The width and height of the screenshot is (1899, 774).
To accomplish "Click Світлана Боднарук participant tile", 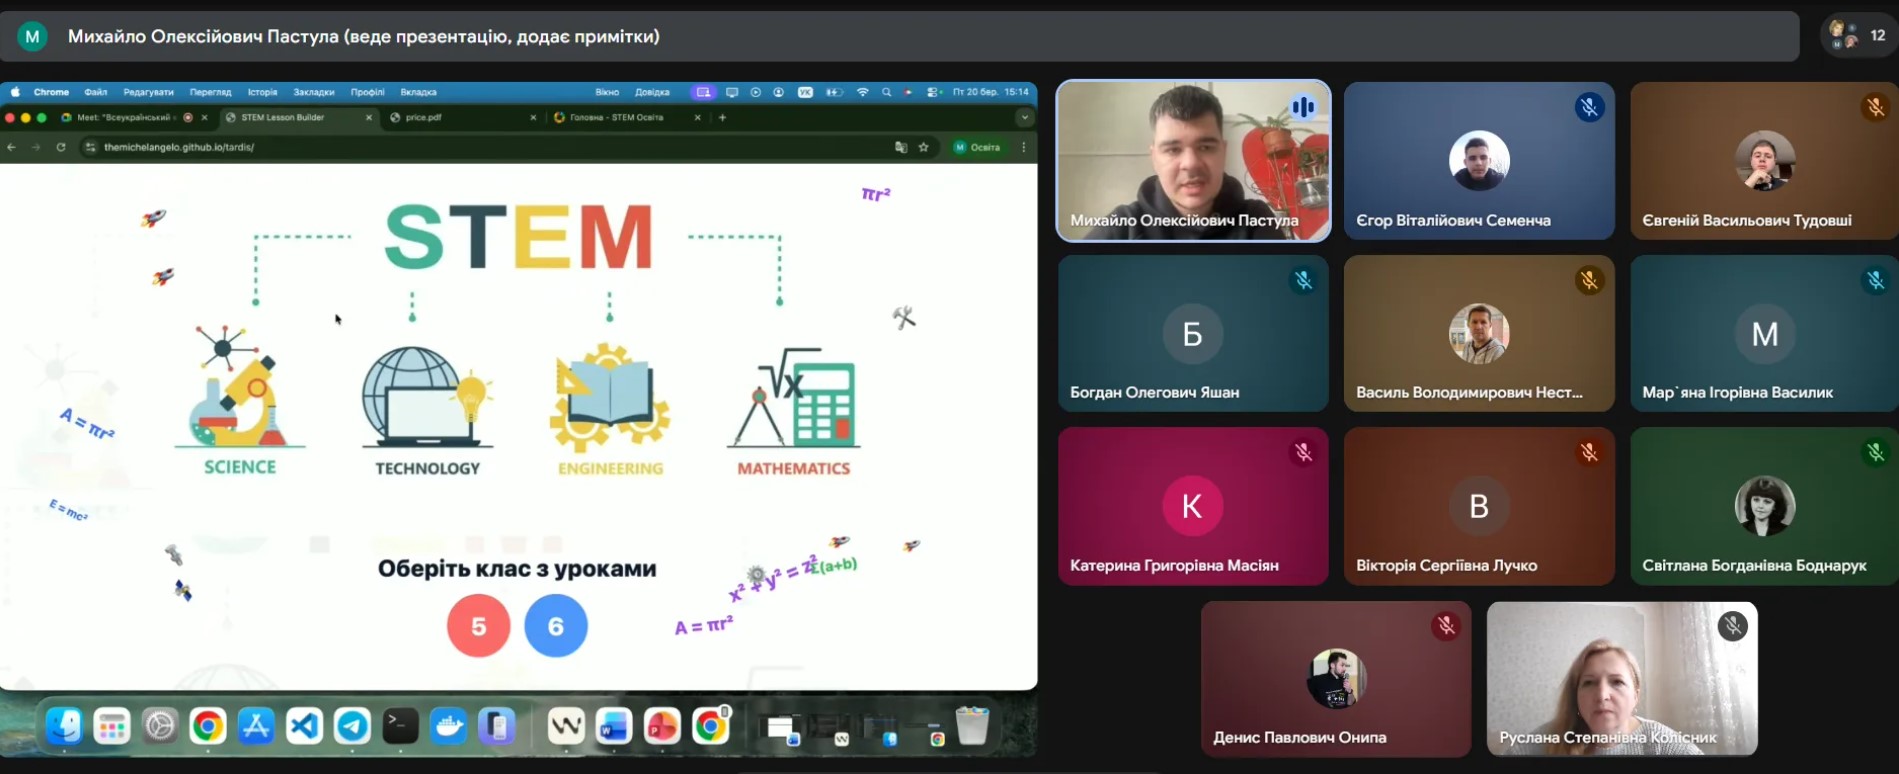I will 1765,506.
